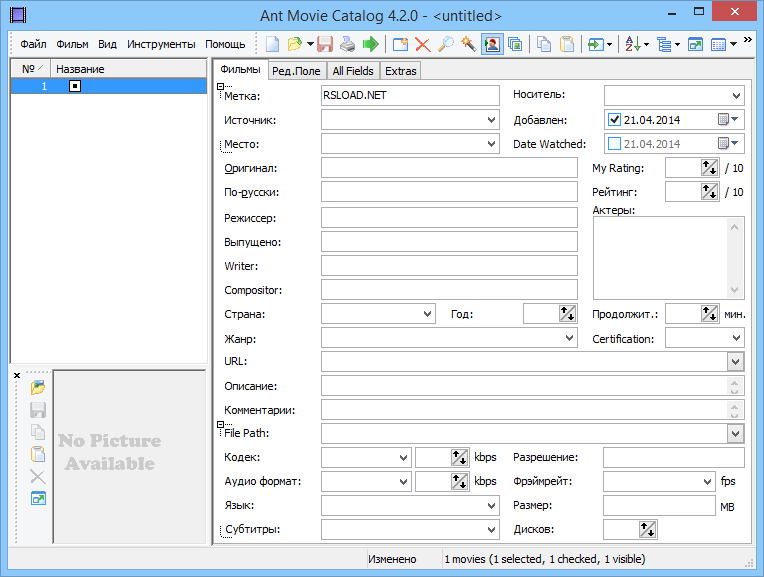The height and width of the screenshot is (577, 764).
Task: Switch to the All Fields tab
Action: point(353,71)
